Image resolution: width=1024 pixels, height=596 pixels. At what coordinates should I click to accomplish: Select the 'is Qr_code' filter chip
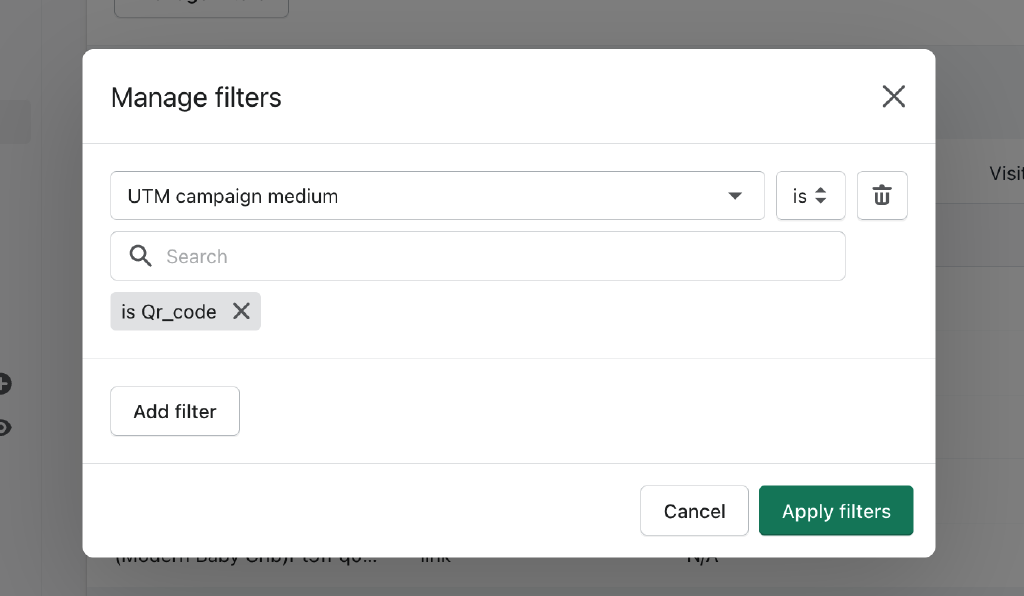tap(168, 311)
